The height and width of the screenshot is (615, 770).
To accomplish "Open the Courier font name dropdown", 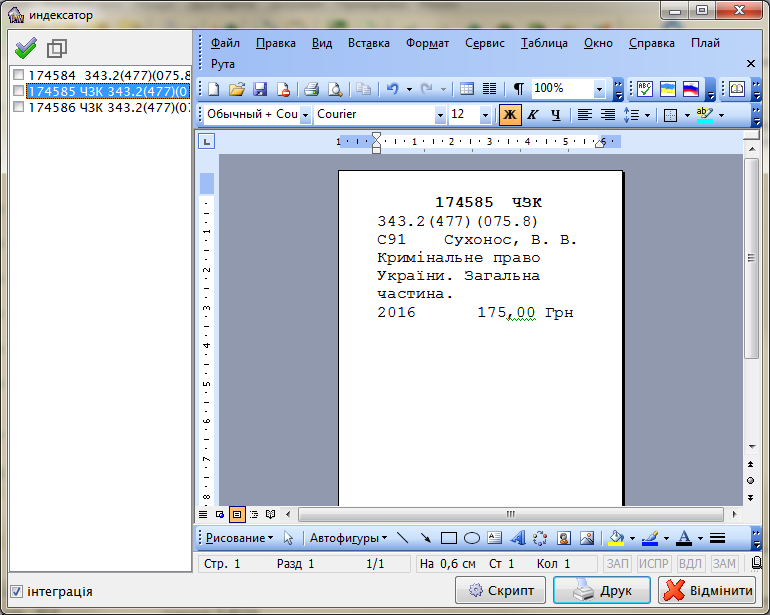I will [x=440, y=115].
